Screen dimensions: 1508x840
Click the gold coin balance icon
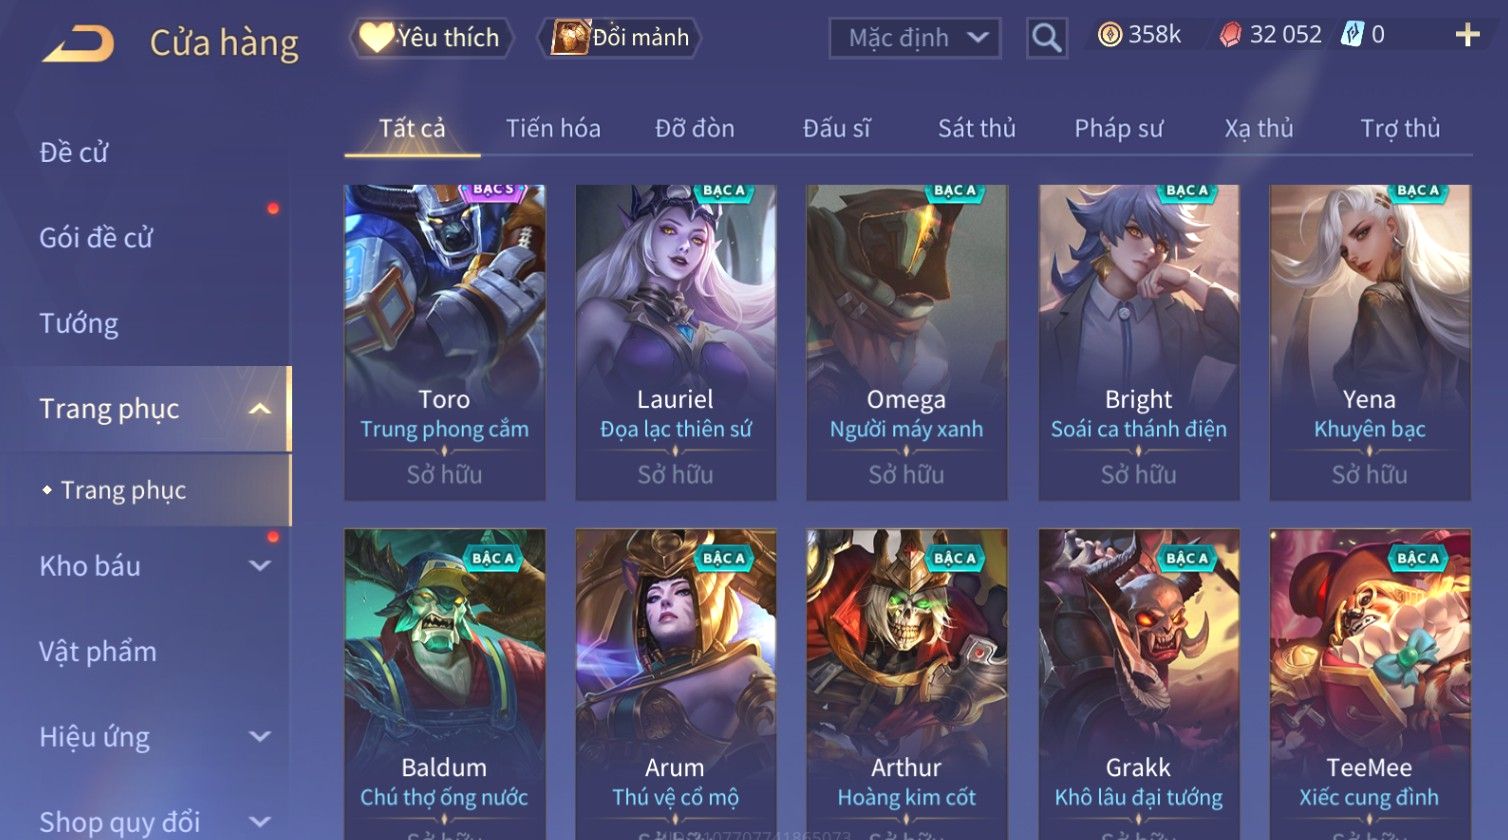(x=1109, y=35)
